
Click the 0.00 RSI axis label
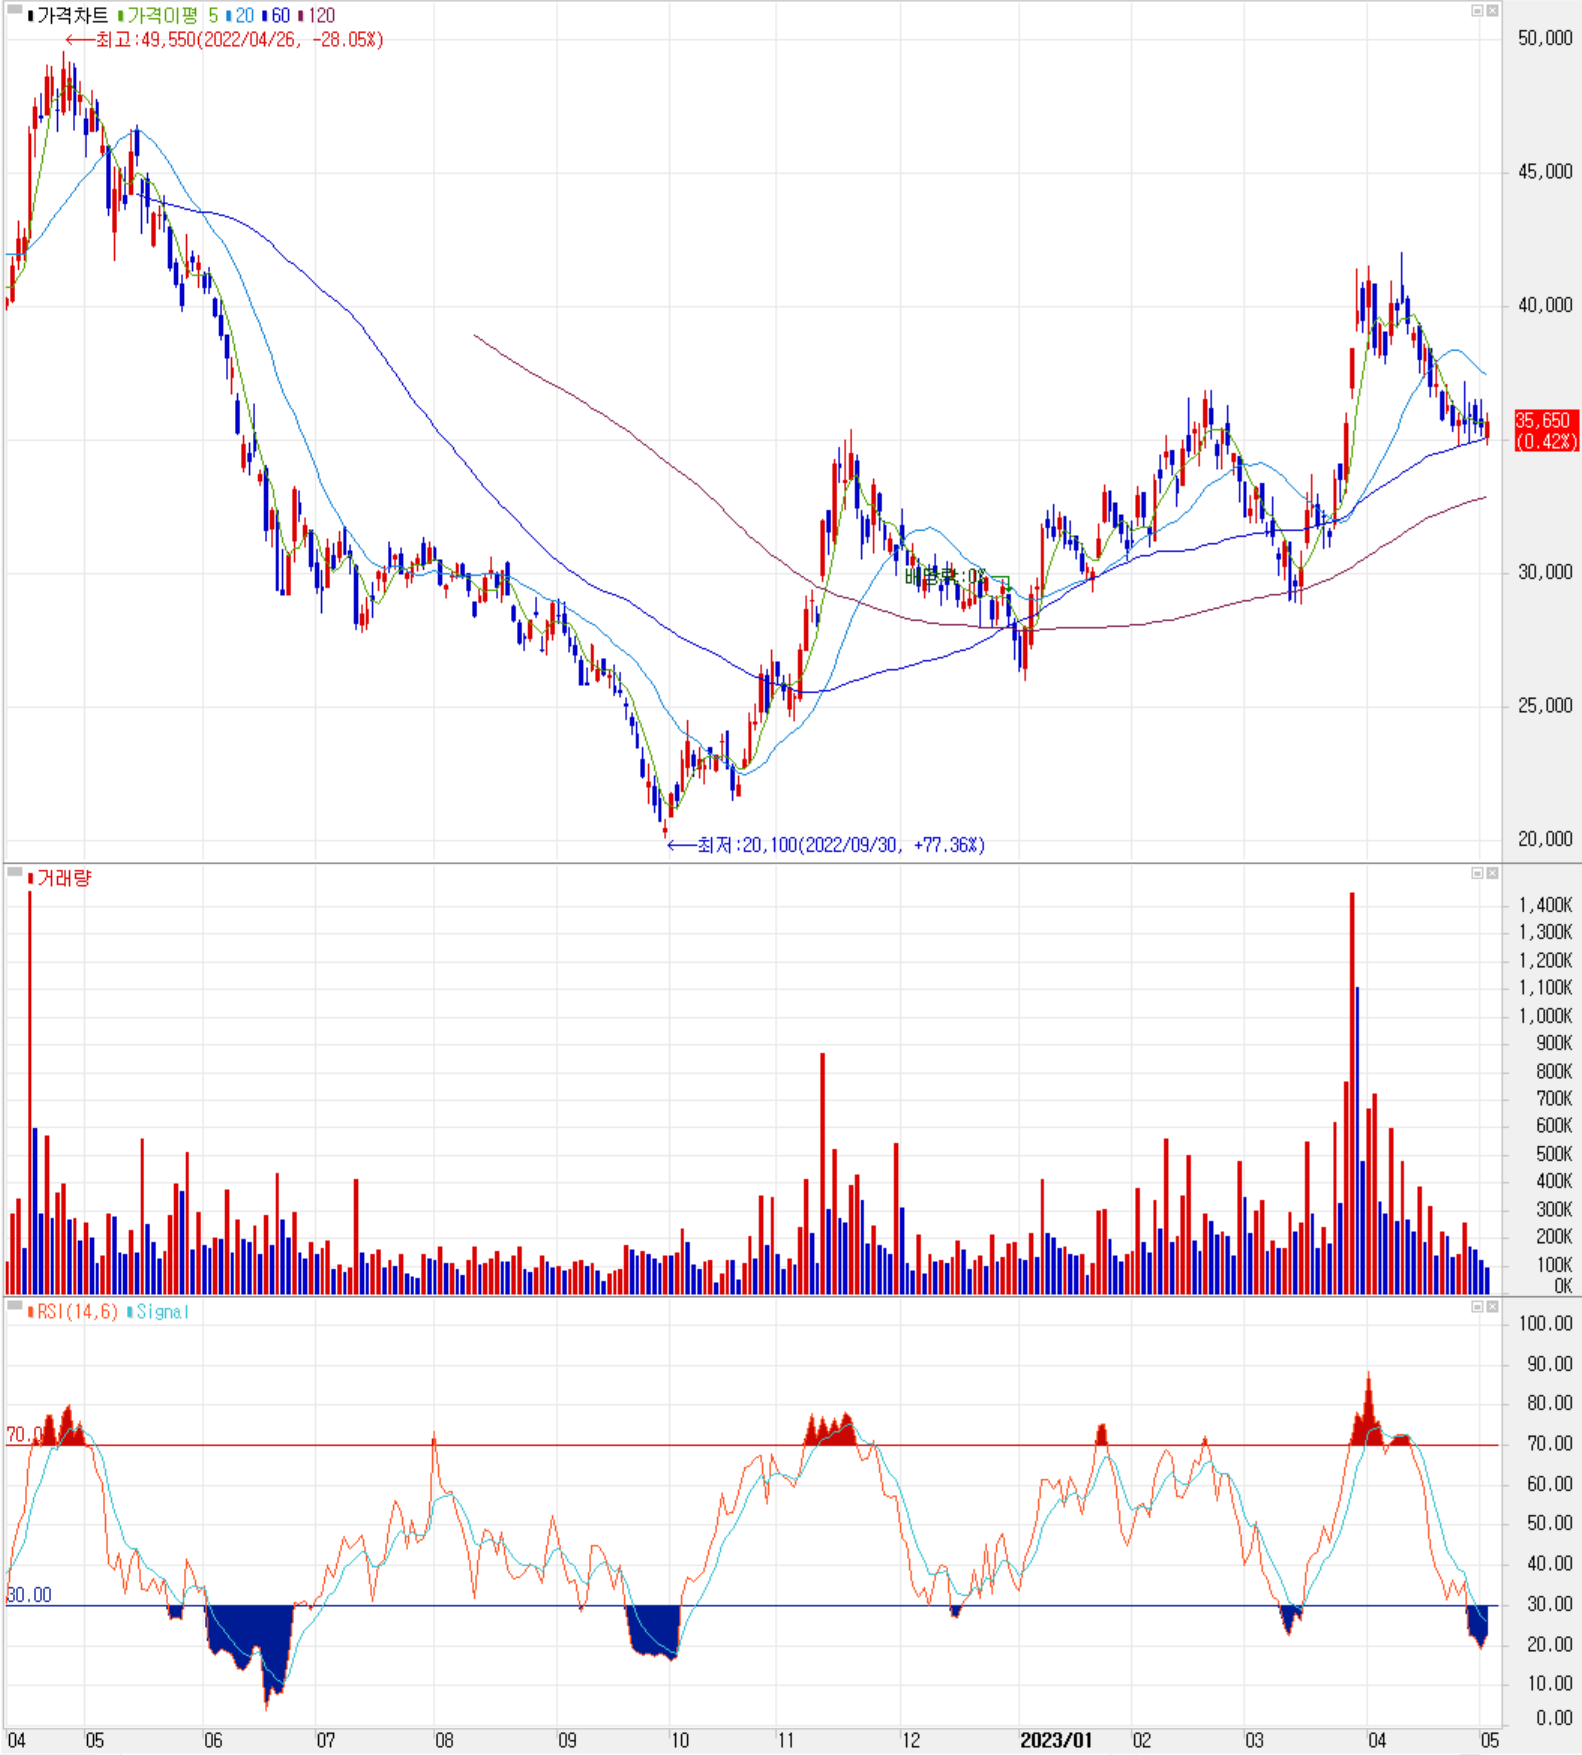[x=1554, y=1718]
